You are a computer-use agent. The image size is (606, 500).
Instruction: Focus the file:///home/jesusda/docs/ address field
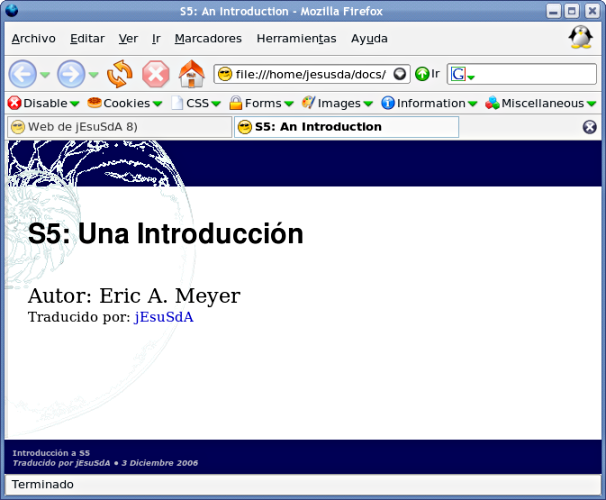click(x=311, y=74)
